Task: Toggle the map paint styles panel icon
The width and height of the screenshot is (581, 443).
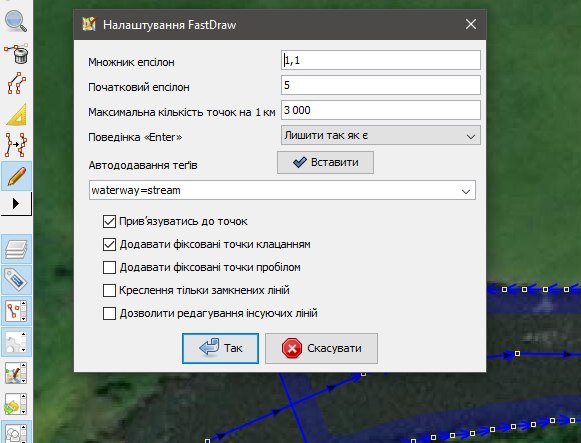Action: click(x=17, y=373)
